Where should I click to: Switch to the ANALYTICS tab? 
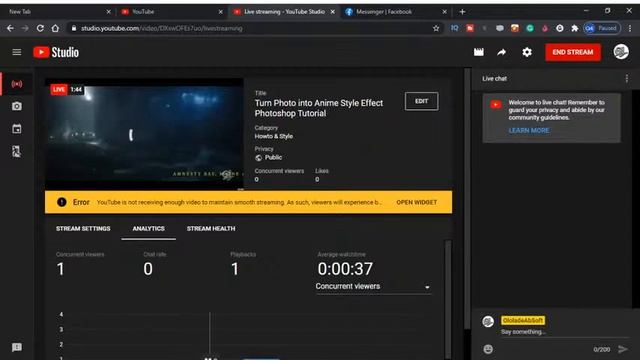point(149,229)
